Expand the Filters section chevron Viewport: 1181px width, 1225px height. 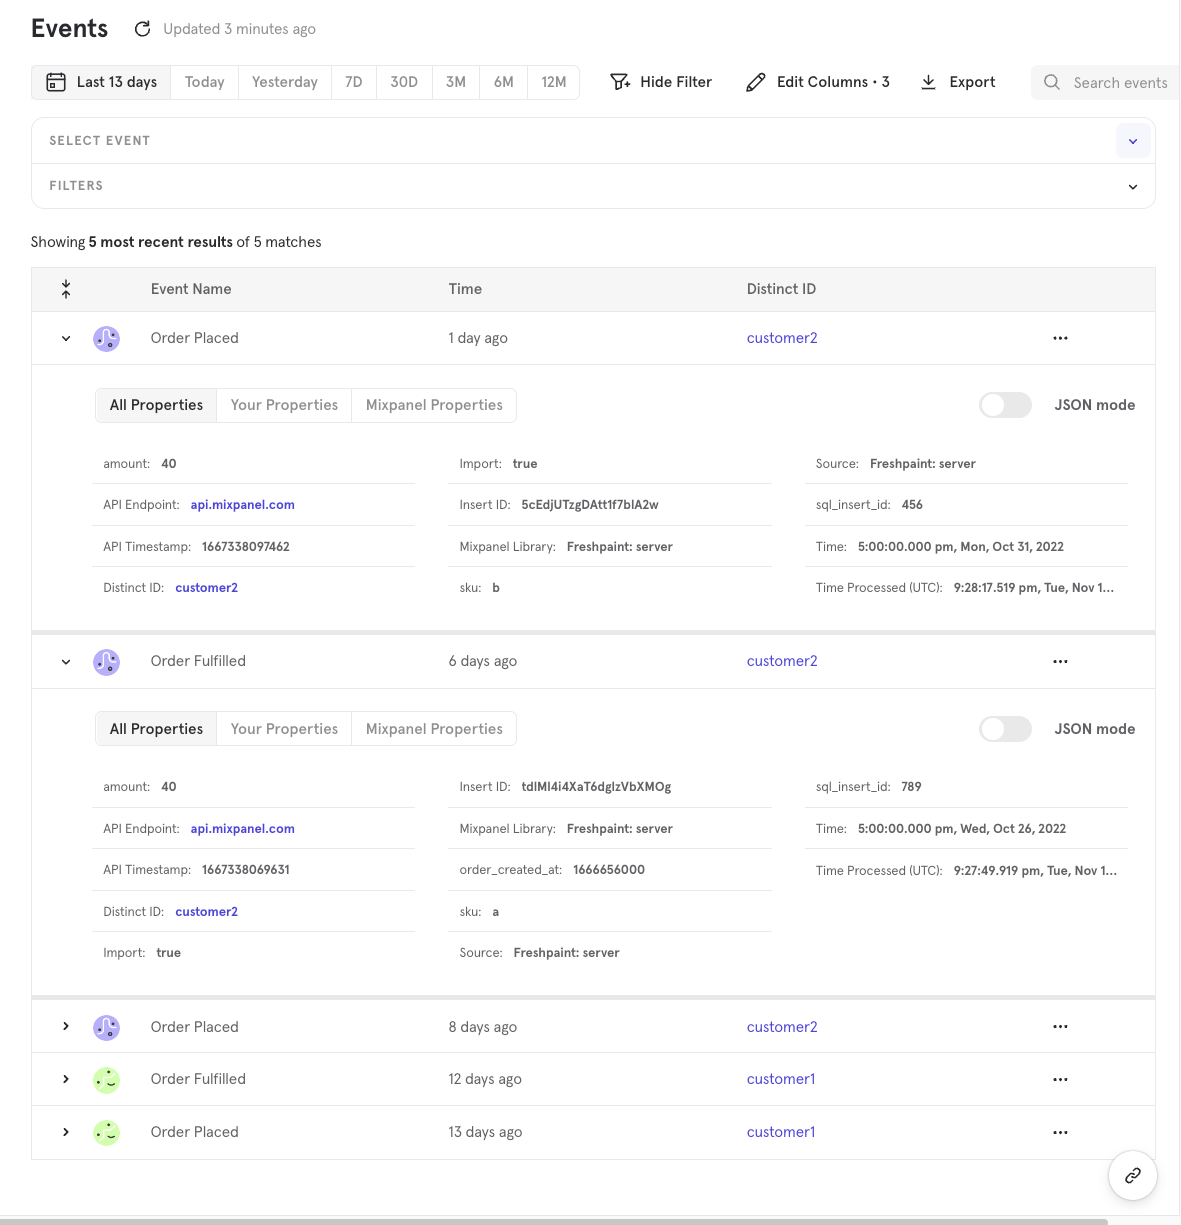(x=1133, y=186)
